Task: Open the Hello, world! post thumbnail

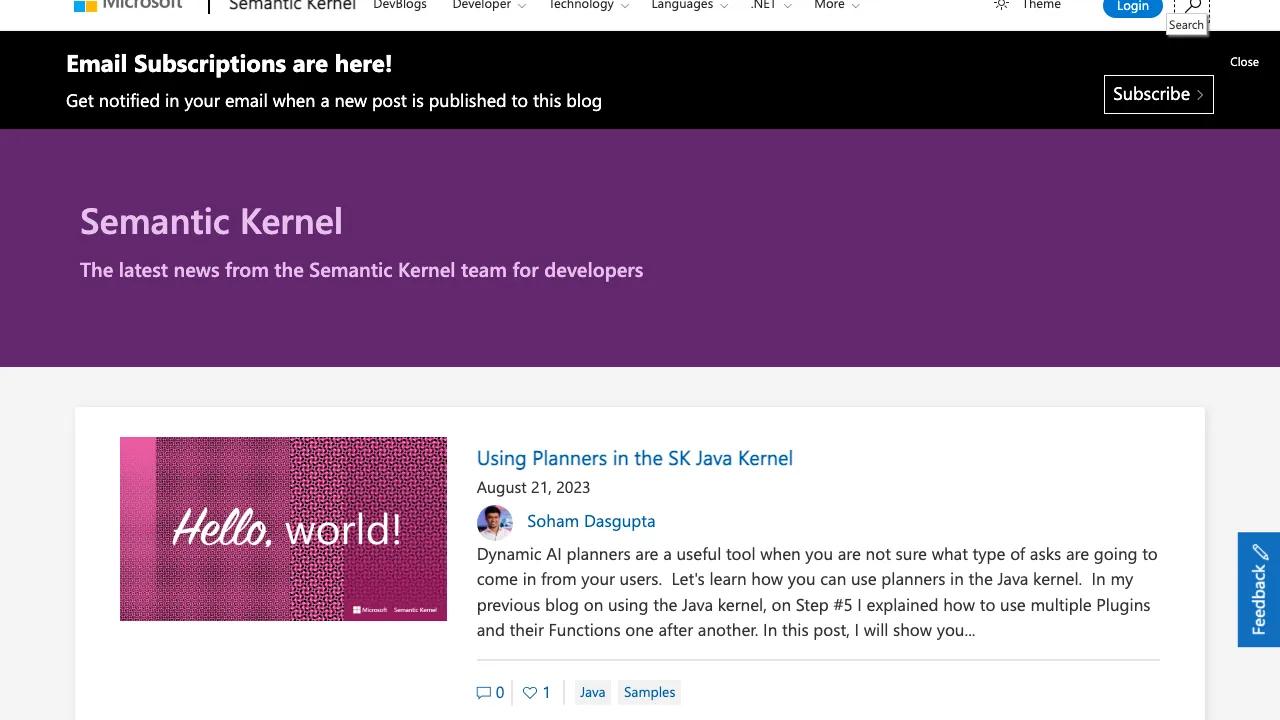Action: (x=283, y=529)
